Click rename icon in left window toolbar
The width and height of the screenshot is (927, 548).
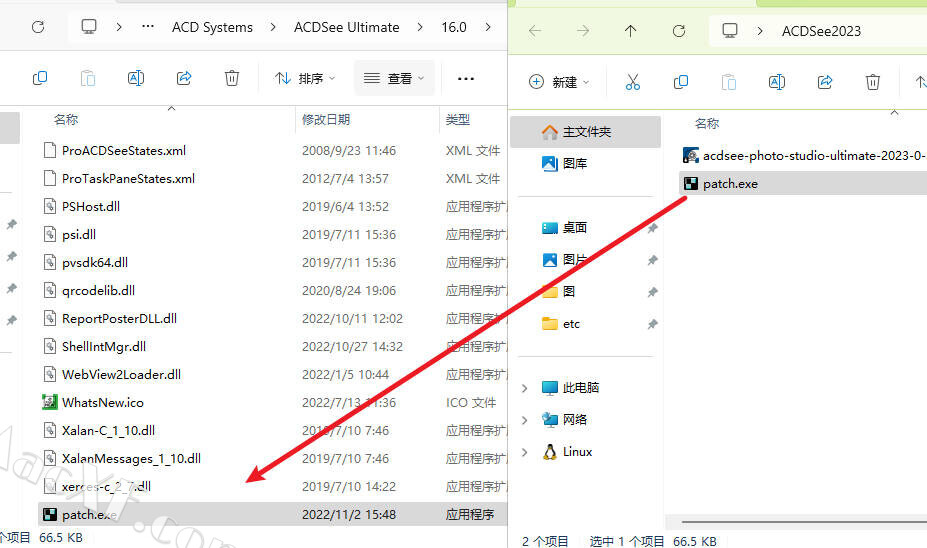click(x=136, y=78)
